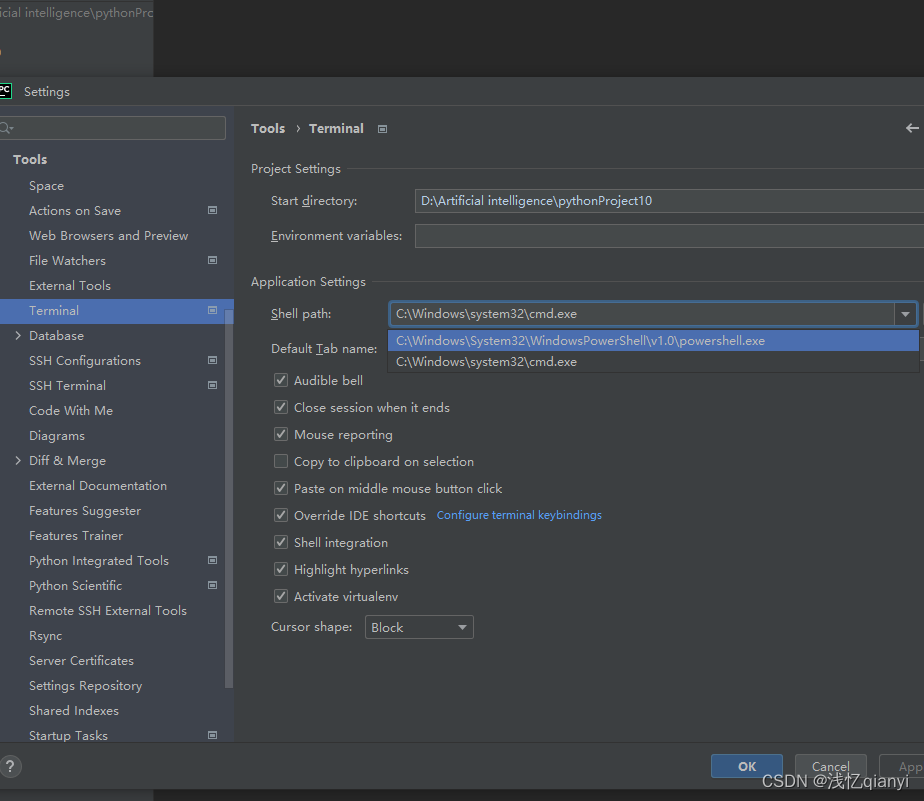The image size is (924, 801).
Task: Click the small icon beside the Terminal breadcrumb
Action: (380, 128)
